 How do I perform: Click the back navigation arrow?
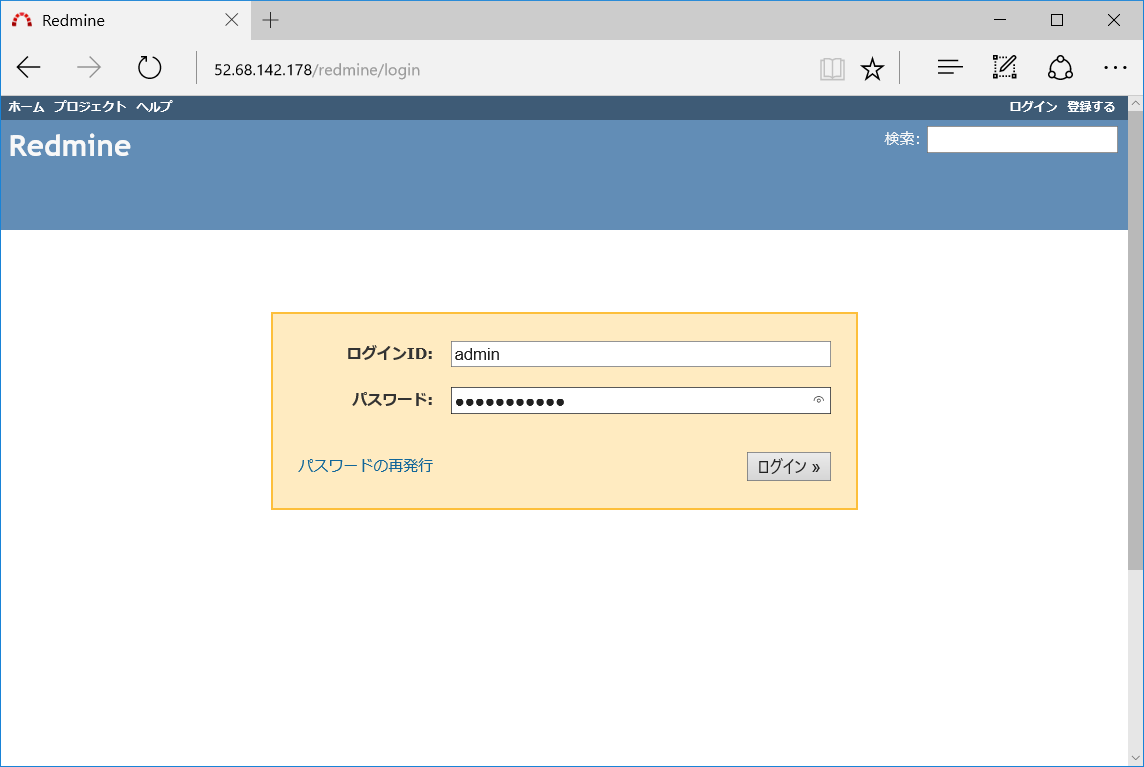(x=28, y=67)
